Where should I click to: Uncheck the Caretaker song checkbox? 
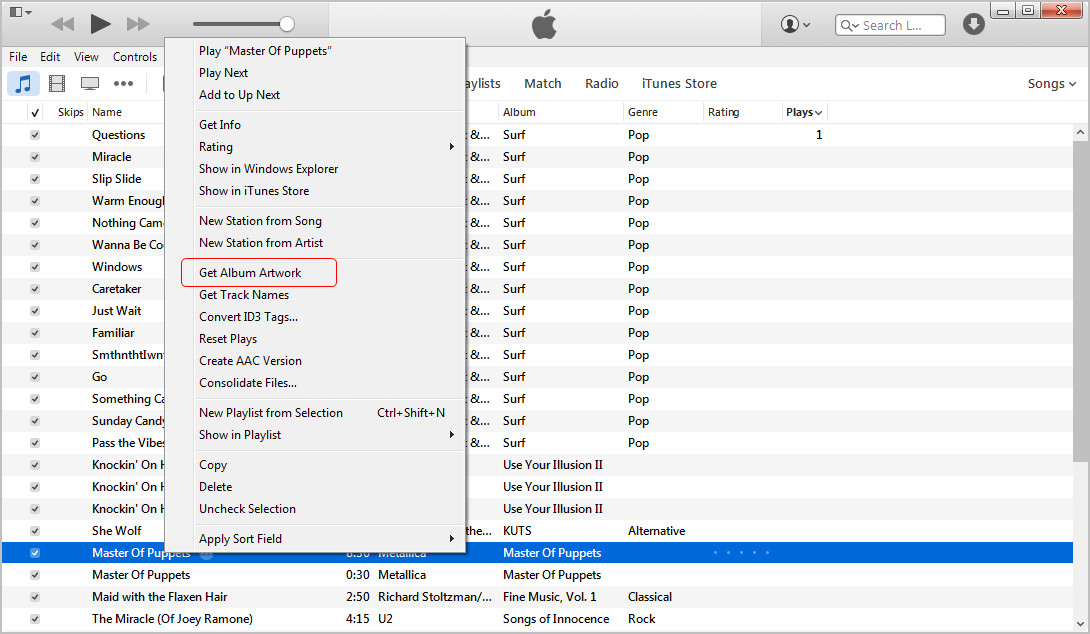click(35, 288)
